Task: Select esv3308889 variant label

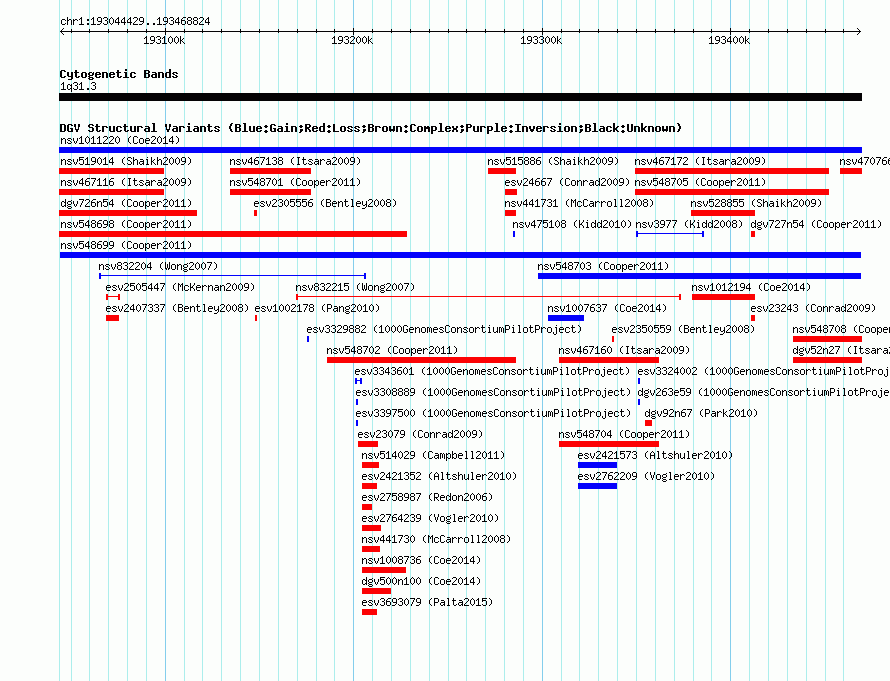Action: (x=493, y=392)
